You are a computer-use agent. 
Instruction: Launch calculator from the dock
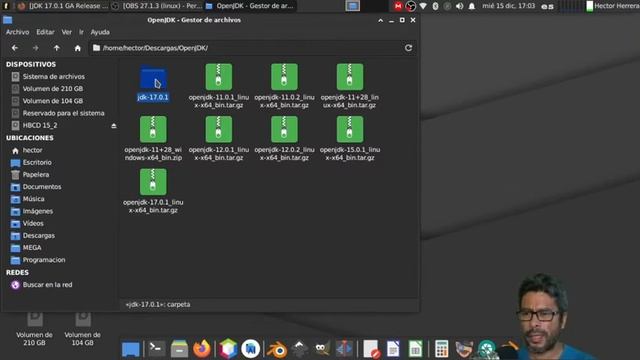coord(441,349)
